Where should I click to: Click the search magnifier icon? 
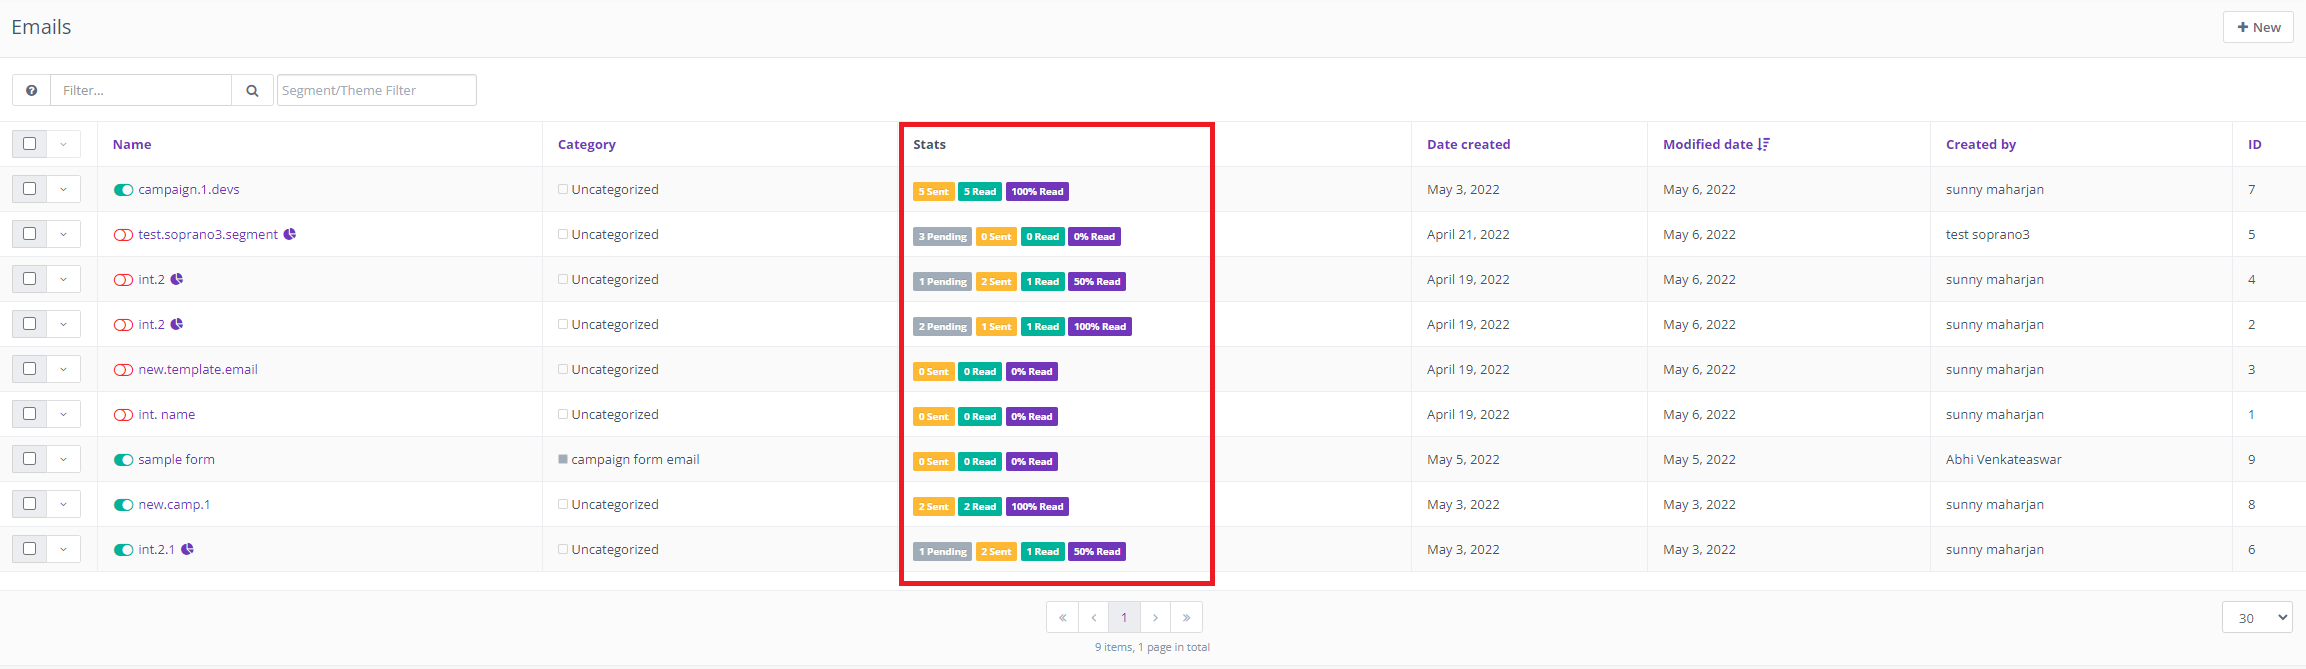(x=252, y=90)
